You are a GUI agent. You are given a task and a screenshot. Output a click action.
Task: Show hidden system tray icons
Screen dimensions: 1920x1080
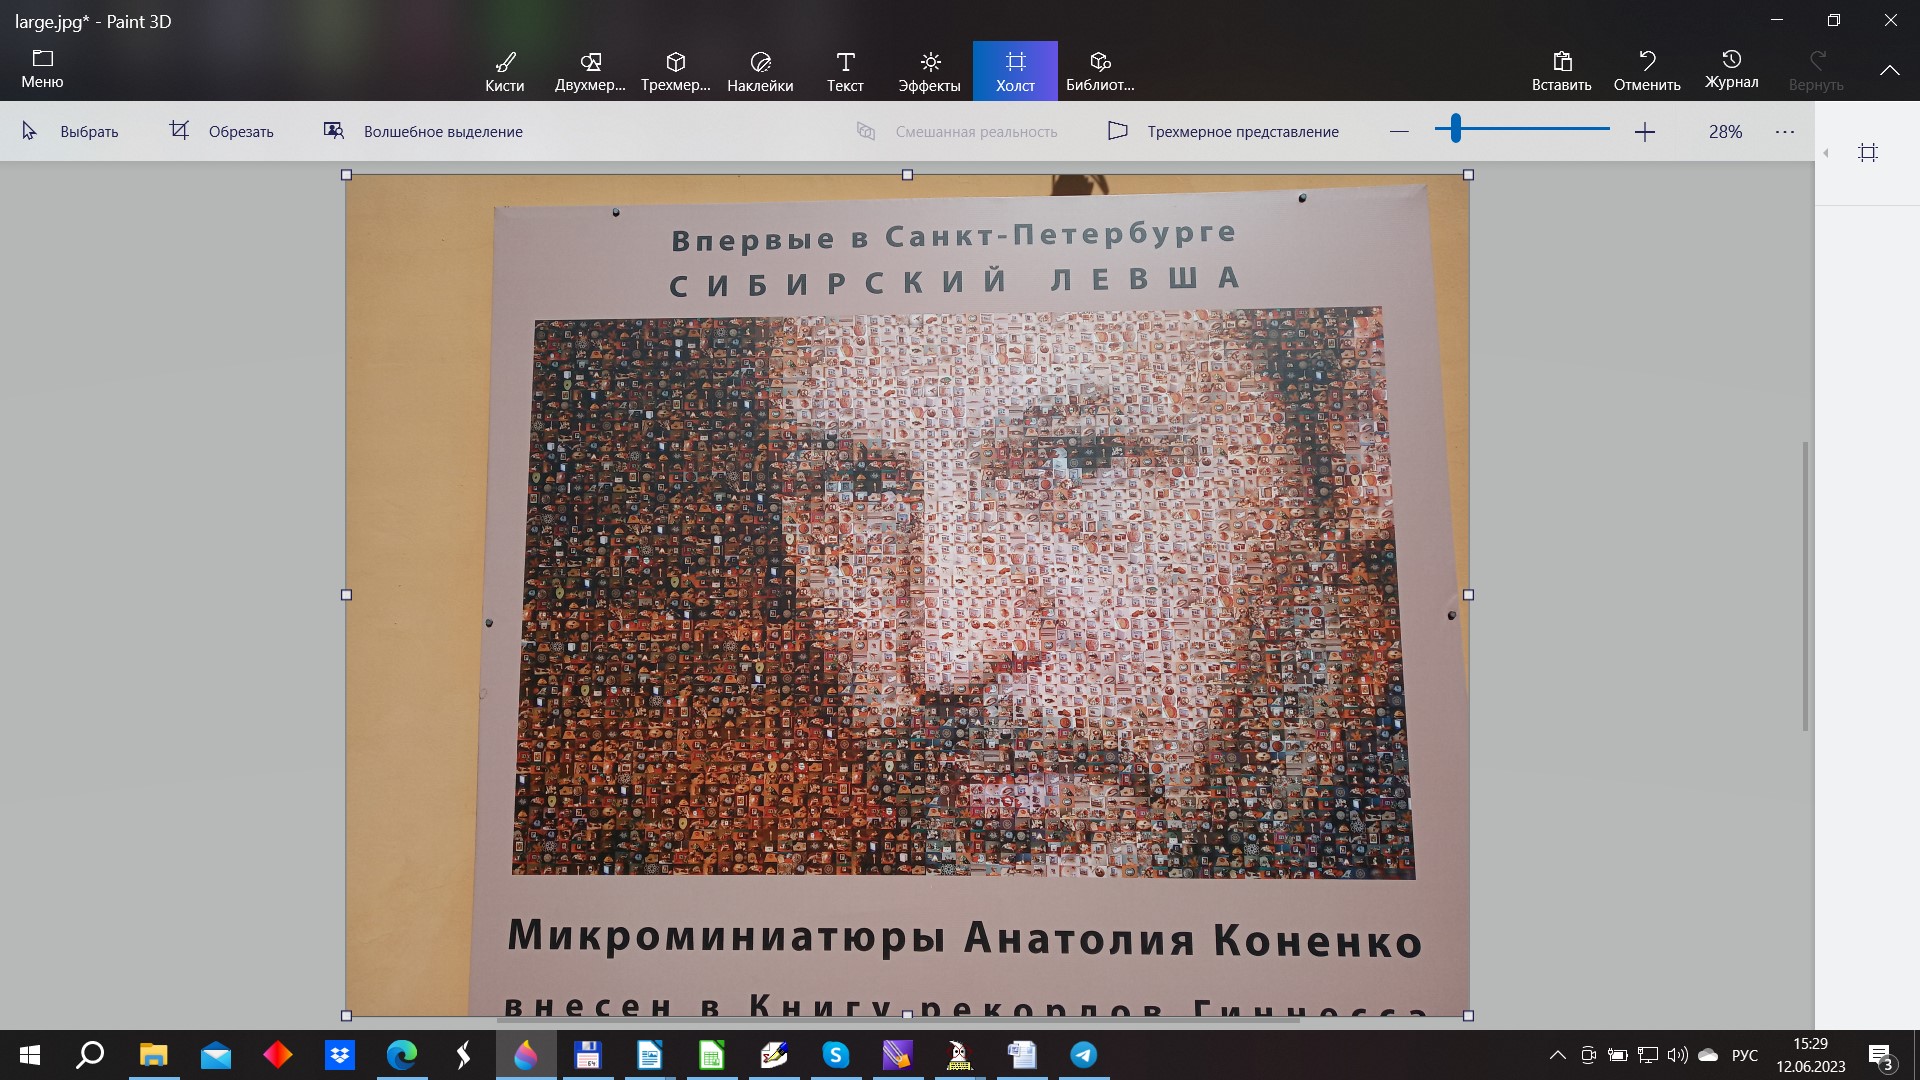[x=1558, y=1055]
